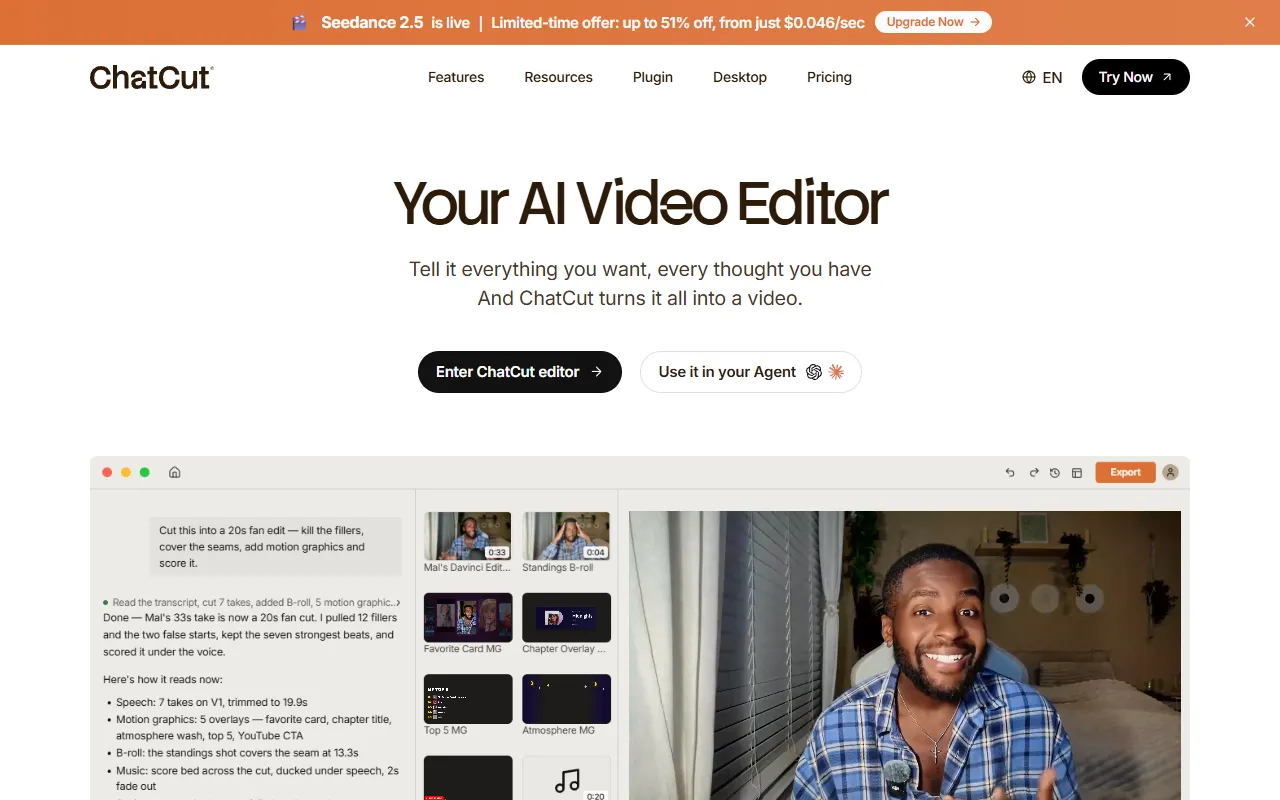
Task: Click the ChatCut logo
Action: click(x=151, y=77)
